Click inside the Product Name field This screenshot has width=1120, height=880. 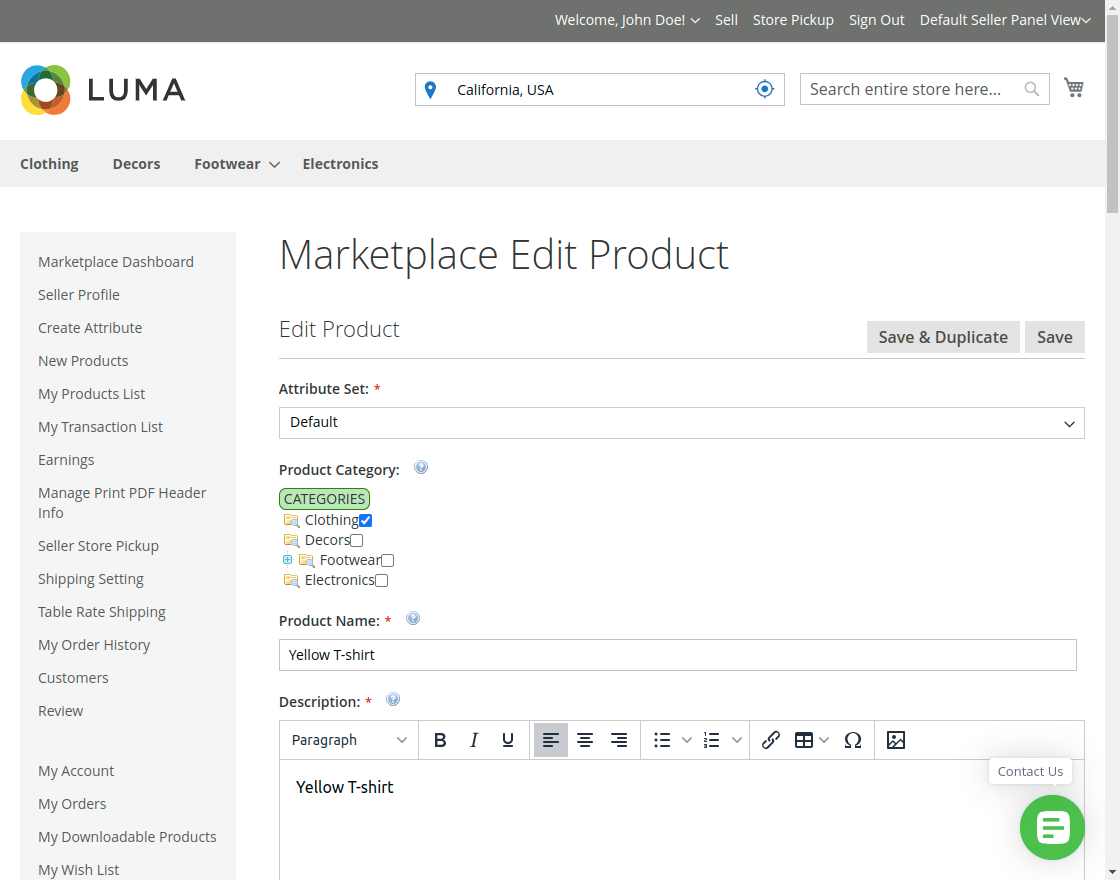[677, 655]
